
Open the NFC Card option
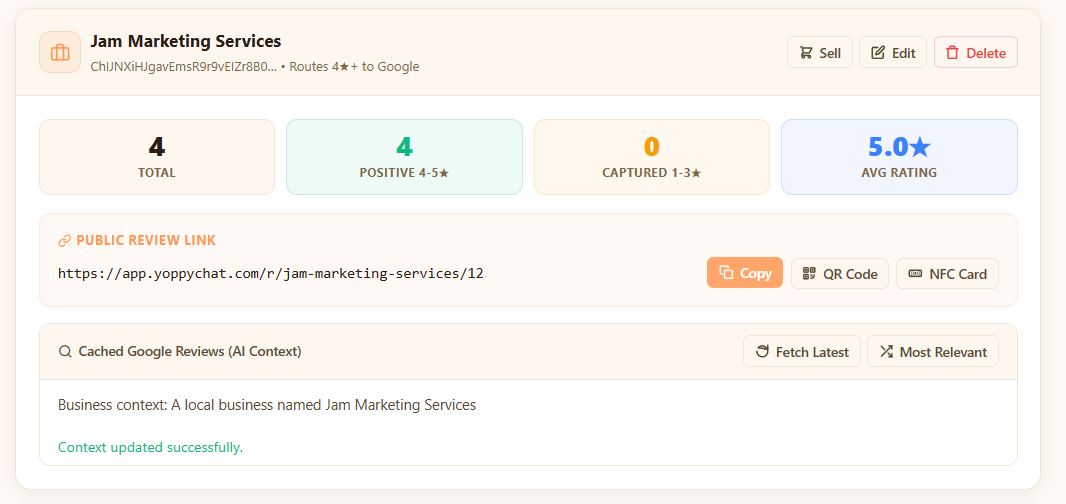tap(947, 273)
